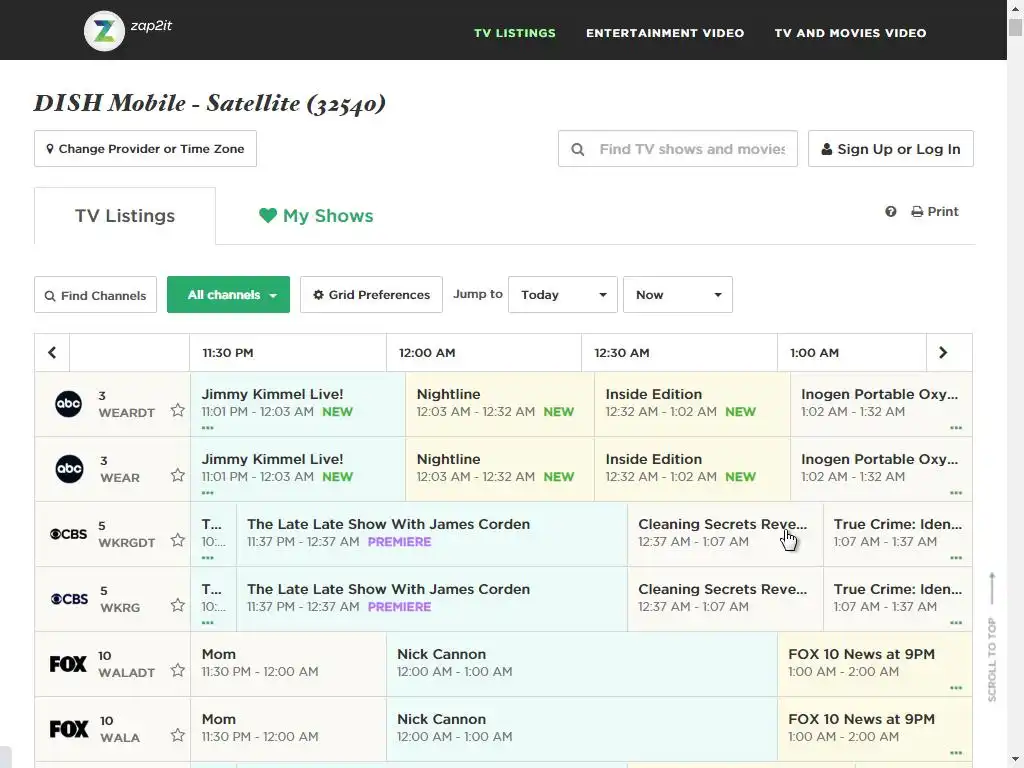Expand more dots under WEAR Inogen

(956, 493)
